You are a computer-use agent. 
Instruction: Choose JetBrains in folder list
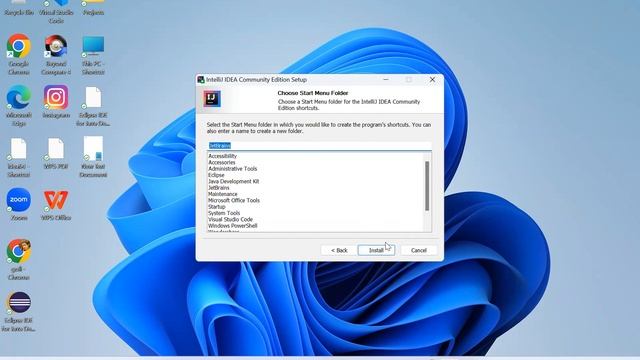pos(219,188)
